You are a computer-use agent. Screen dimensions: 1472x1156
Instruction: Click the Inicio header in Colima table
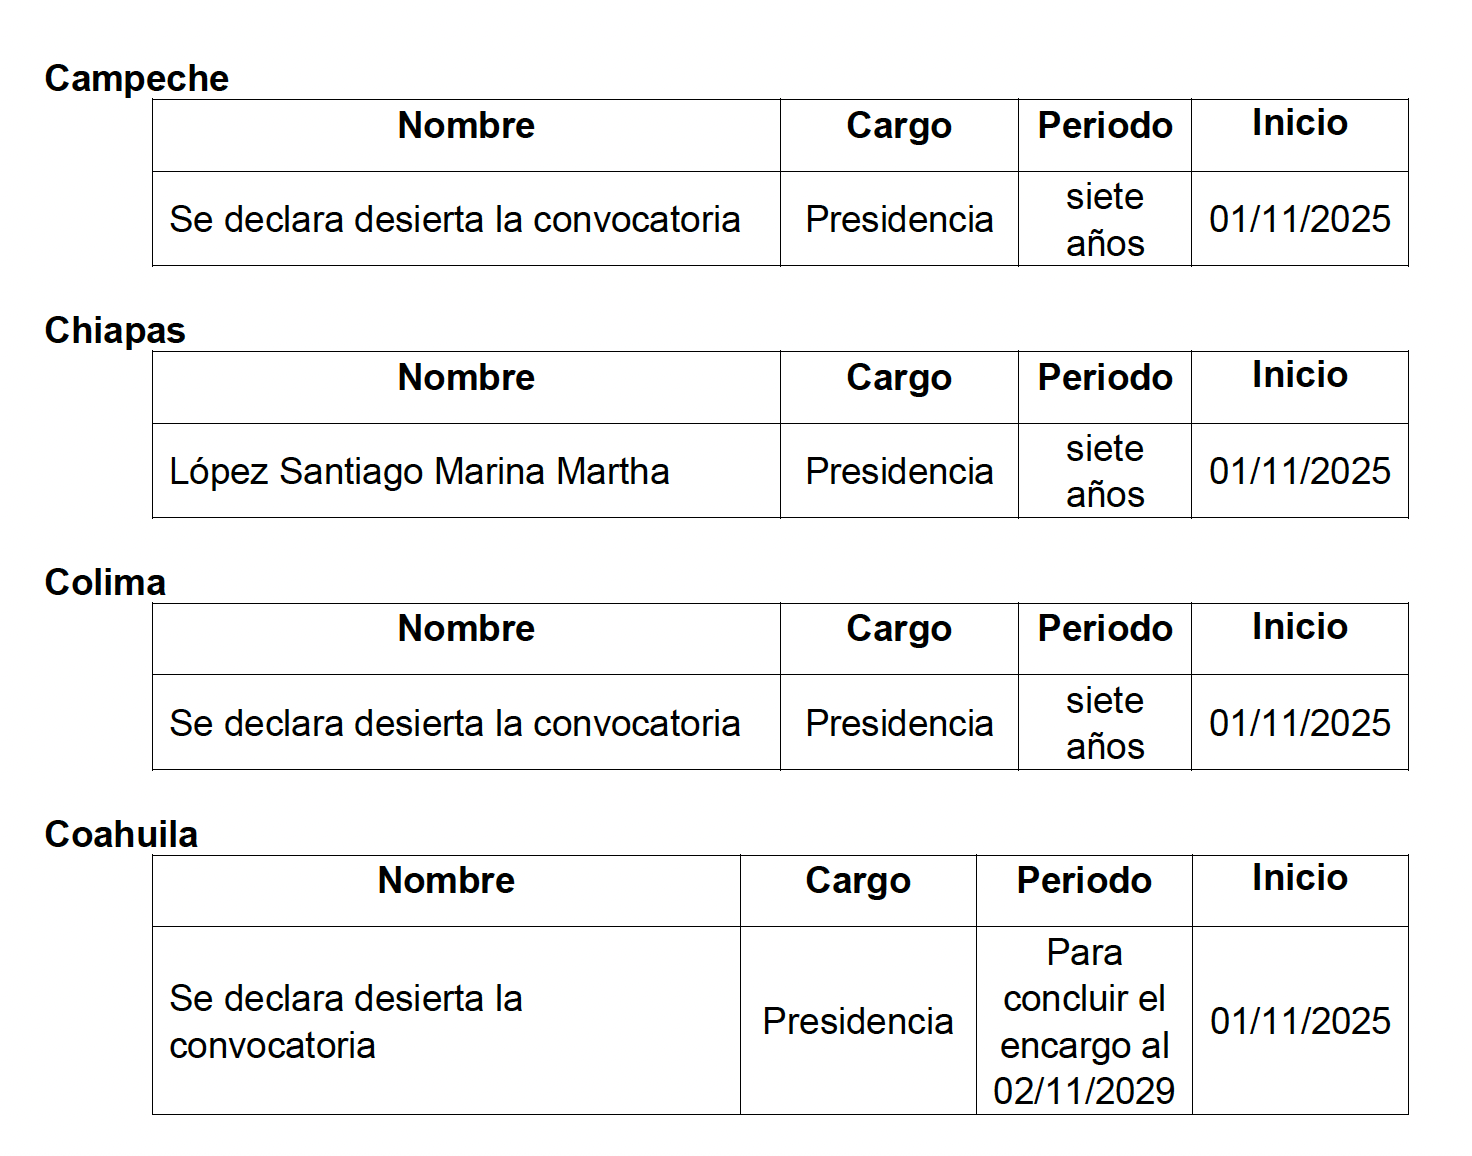tap(1299, 627)
